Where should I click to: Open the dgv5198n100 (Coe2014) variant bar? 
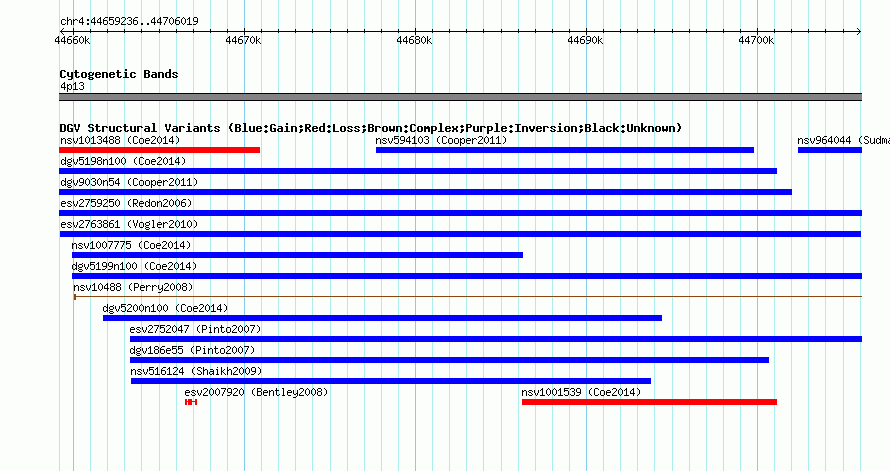click(418, 171)
